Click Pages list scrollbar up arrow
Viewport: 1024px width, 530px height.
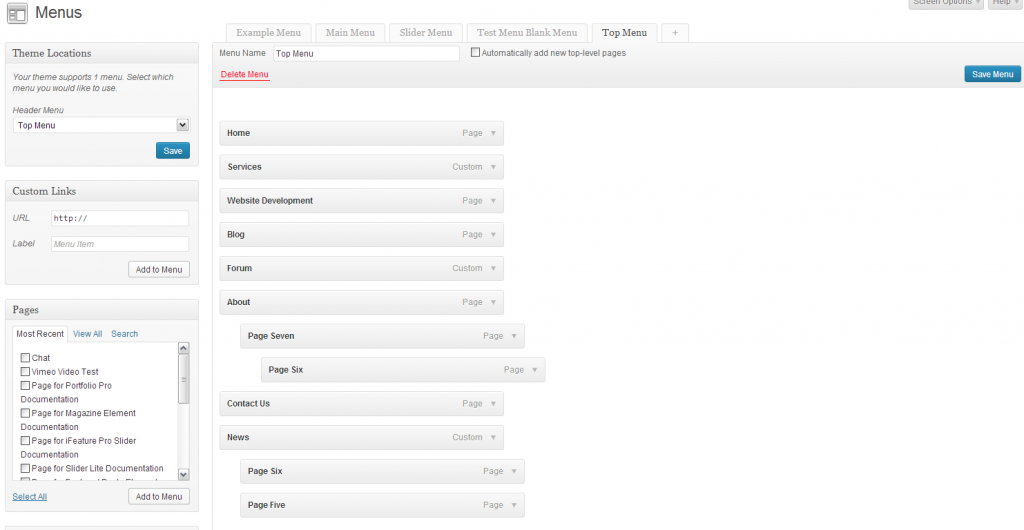pyautogui.click(x=184, y=348)
